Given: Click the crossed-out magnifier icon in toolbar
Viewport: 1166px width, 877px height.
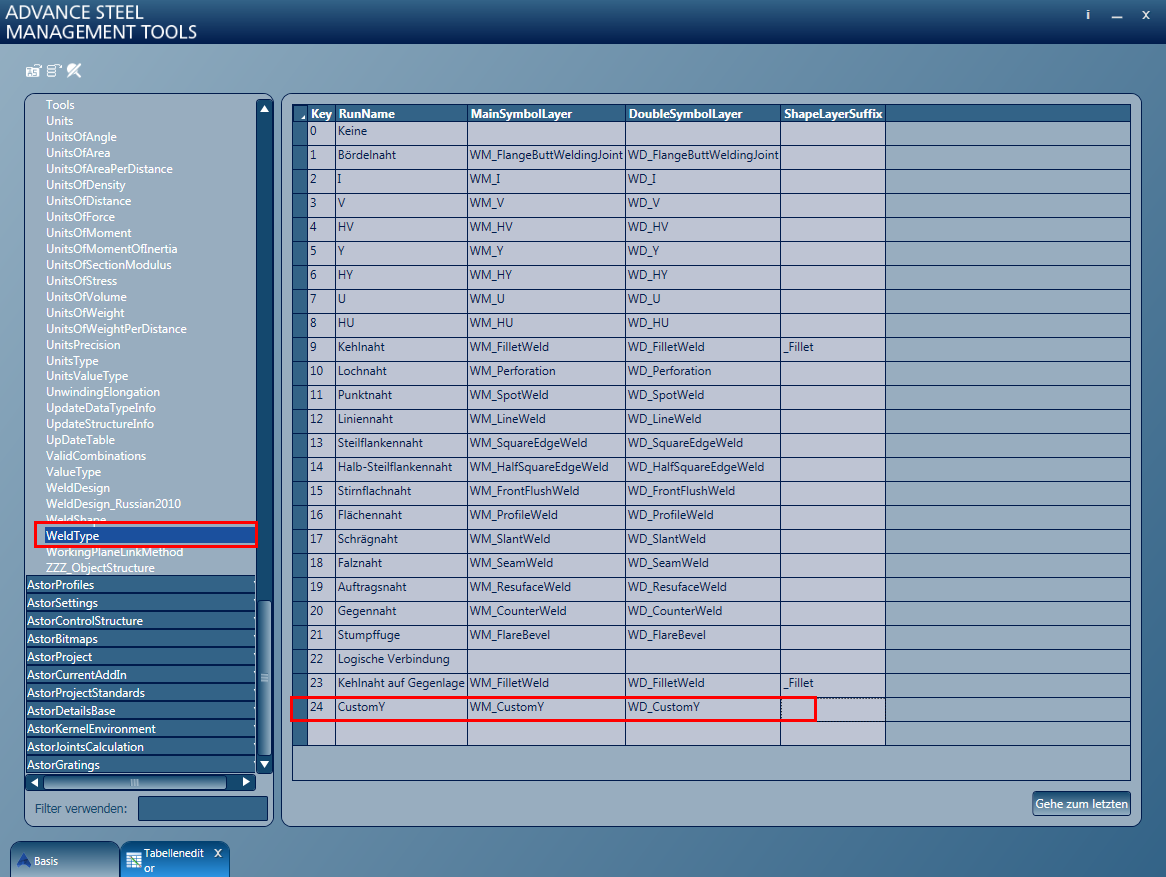Looking at the screenshot, I should (74, 71).
